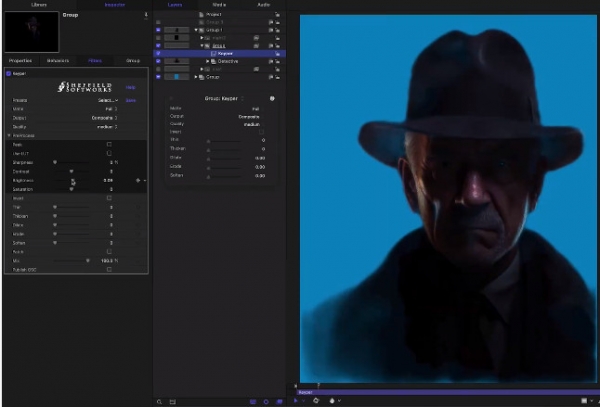The image size is (600, 407).
Task: Collapse the Preprocess section disclosure triangle
Action: coord(9,136)
